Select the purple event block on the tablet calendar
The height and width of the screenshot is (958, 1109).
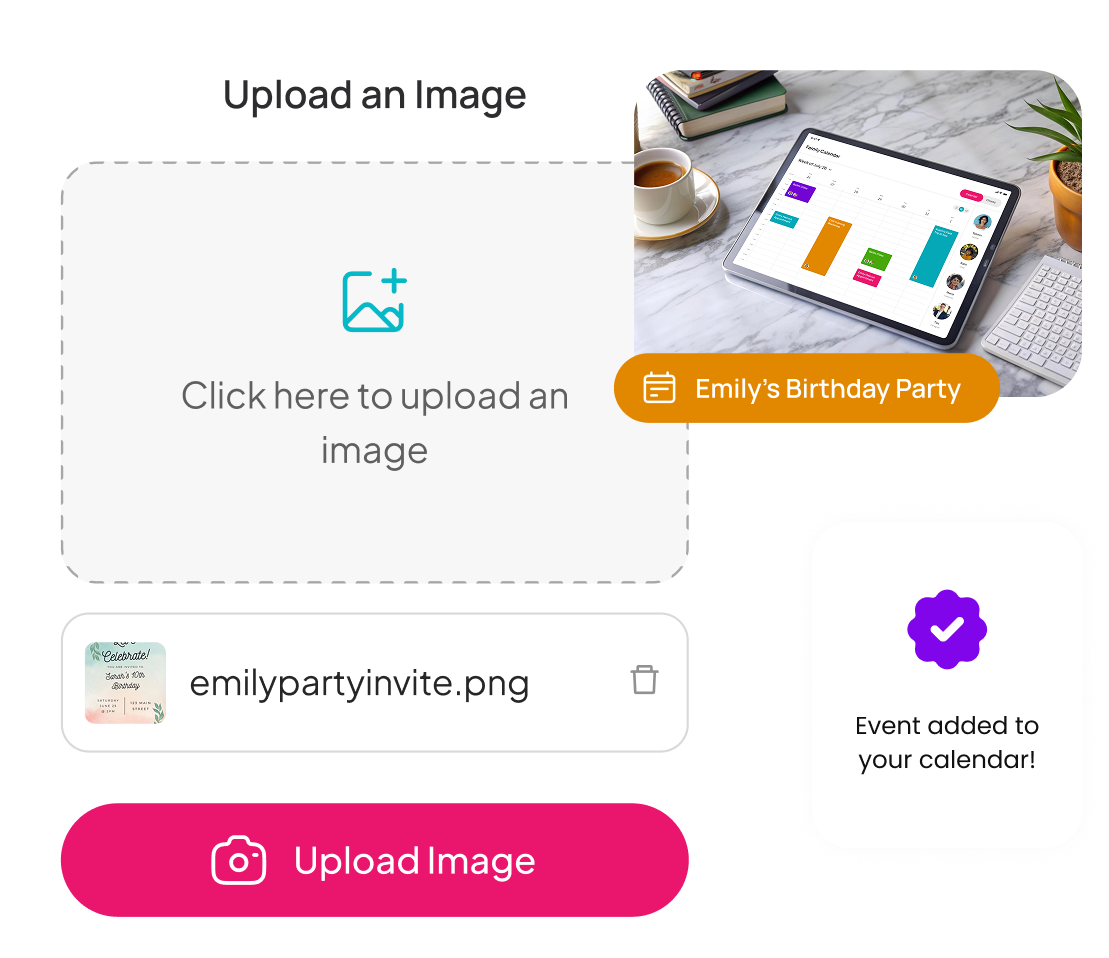800,191
